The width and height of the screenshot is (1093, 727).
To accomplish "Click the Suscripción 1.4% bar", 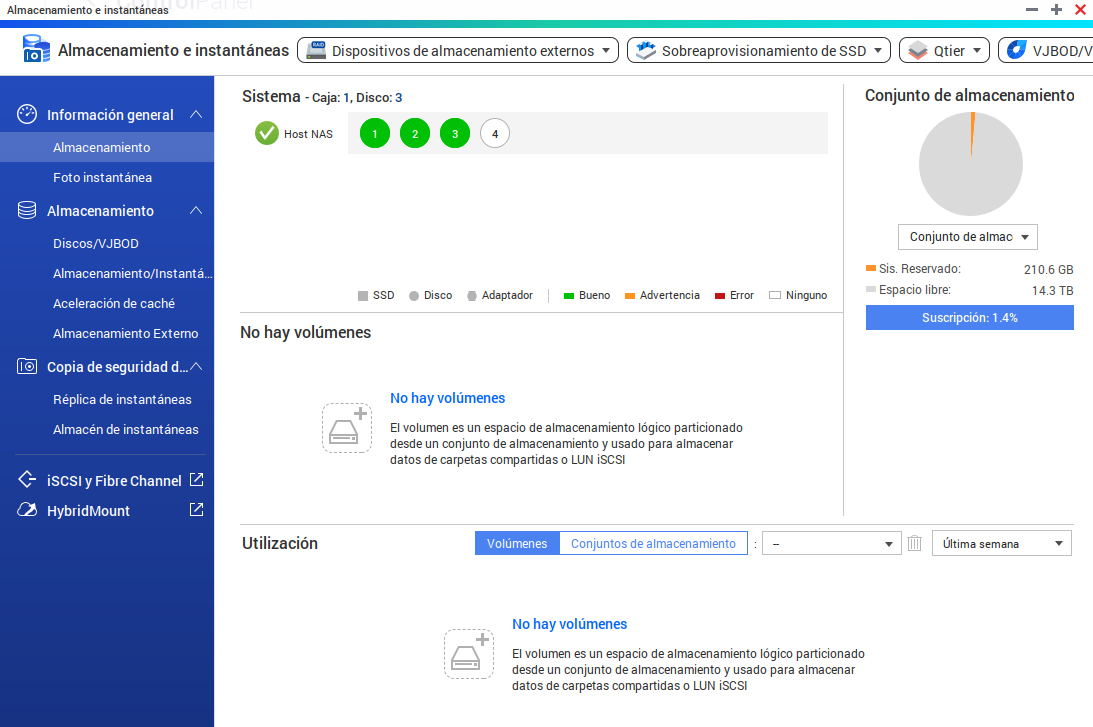I will click(969, 317).
